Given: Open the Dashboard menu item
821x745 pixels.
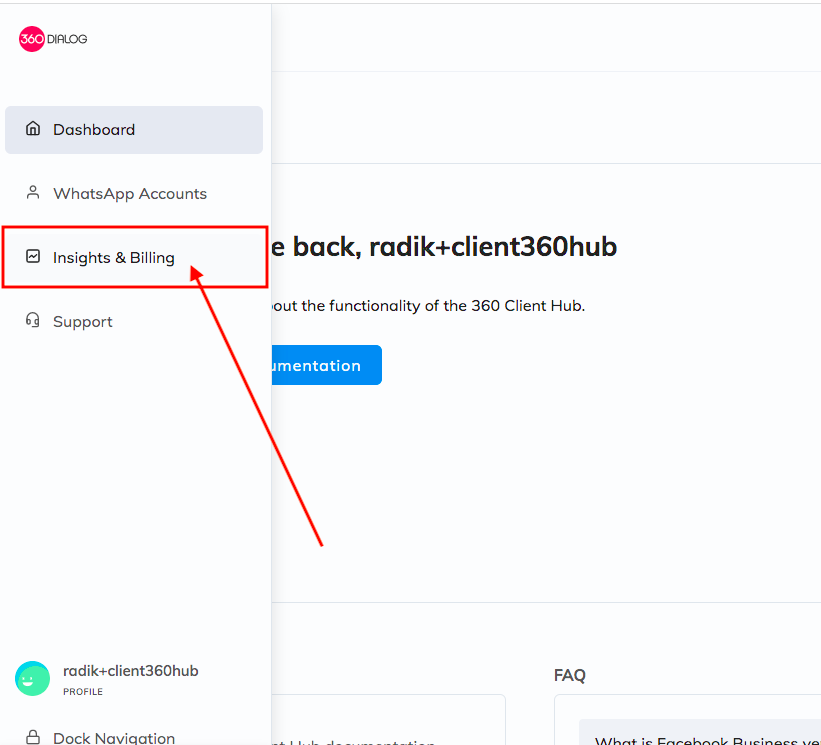Looking at the screenshot, I should (x=134, y=130).
